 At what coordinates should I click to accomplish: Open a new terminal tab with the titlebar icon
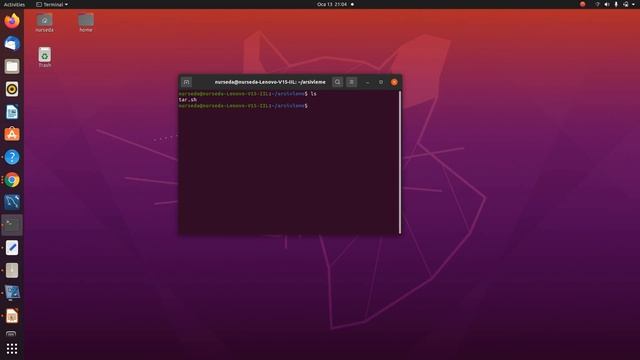click(x=186, y=82)
